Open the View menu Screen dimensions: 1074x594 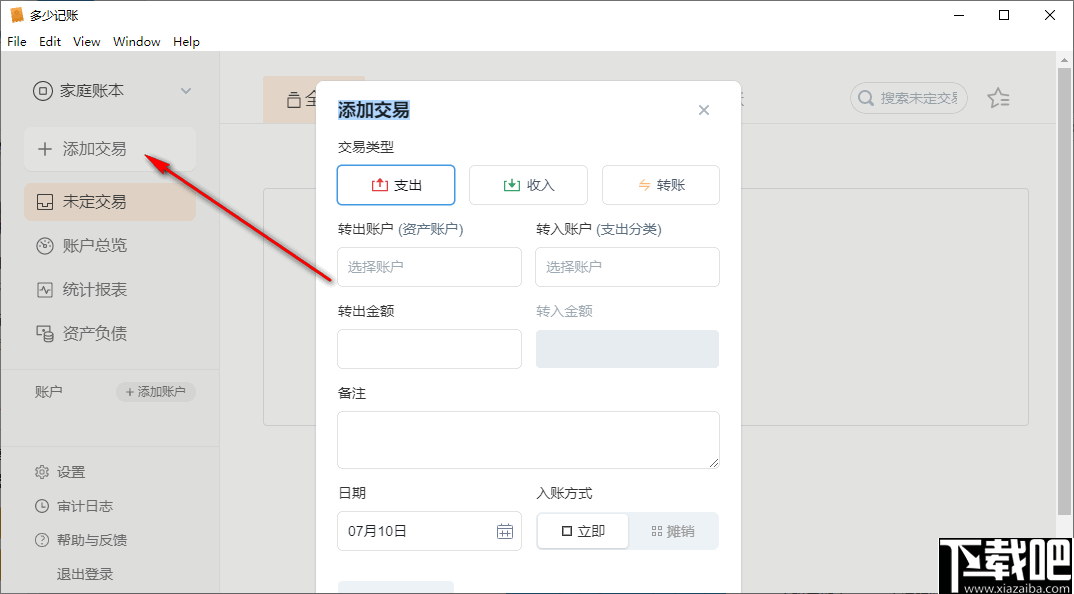point(86,41)
